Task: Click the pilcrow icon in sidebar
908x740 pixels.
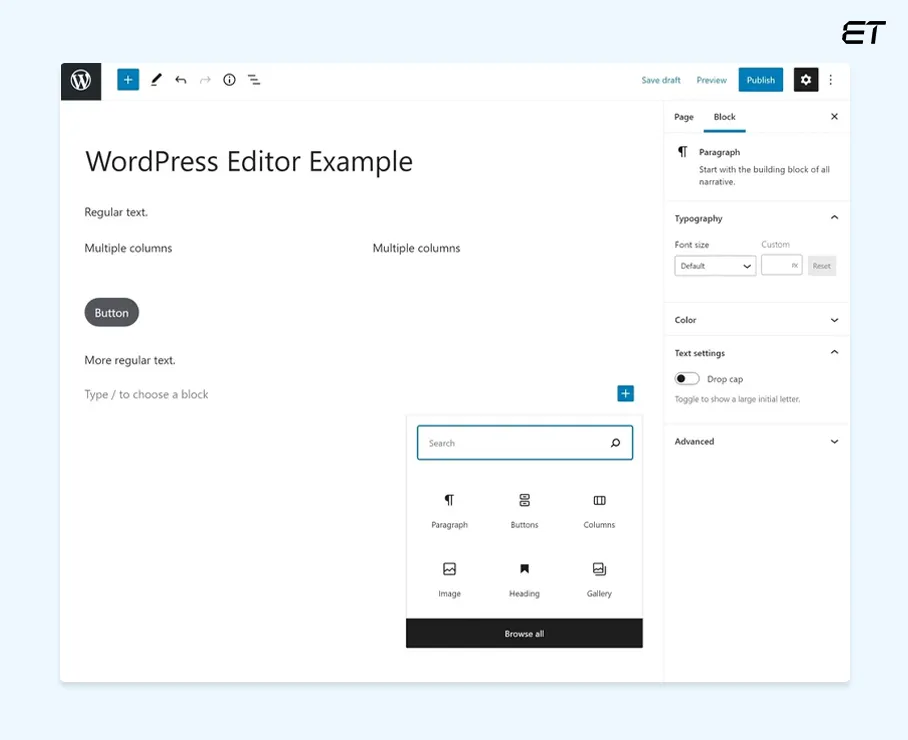Action: [683, 152]
